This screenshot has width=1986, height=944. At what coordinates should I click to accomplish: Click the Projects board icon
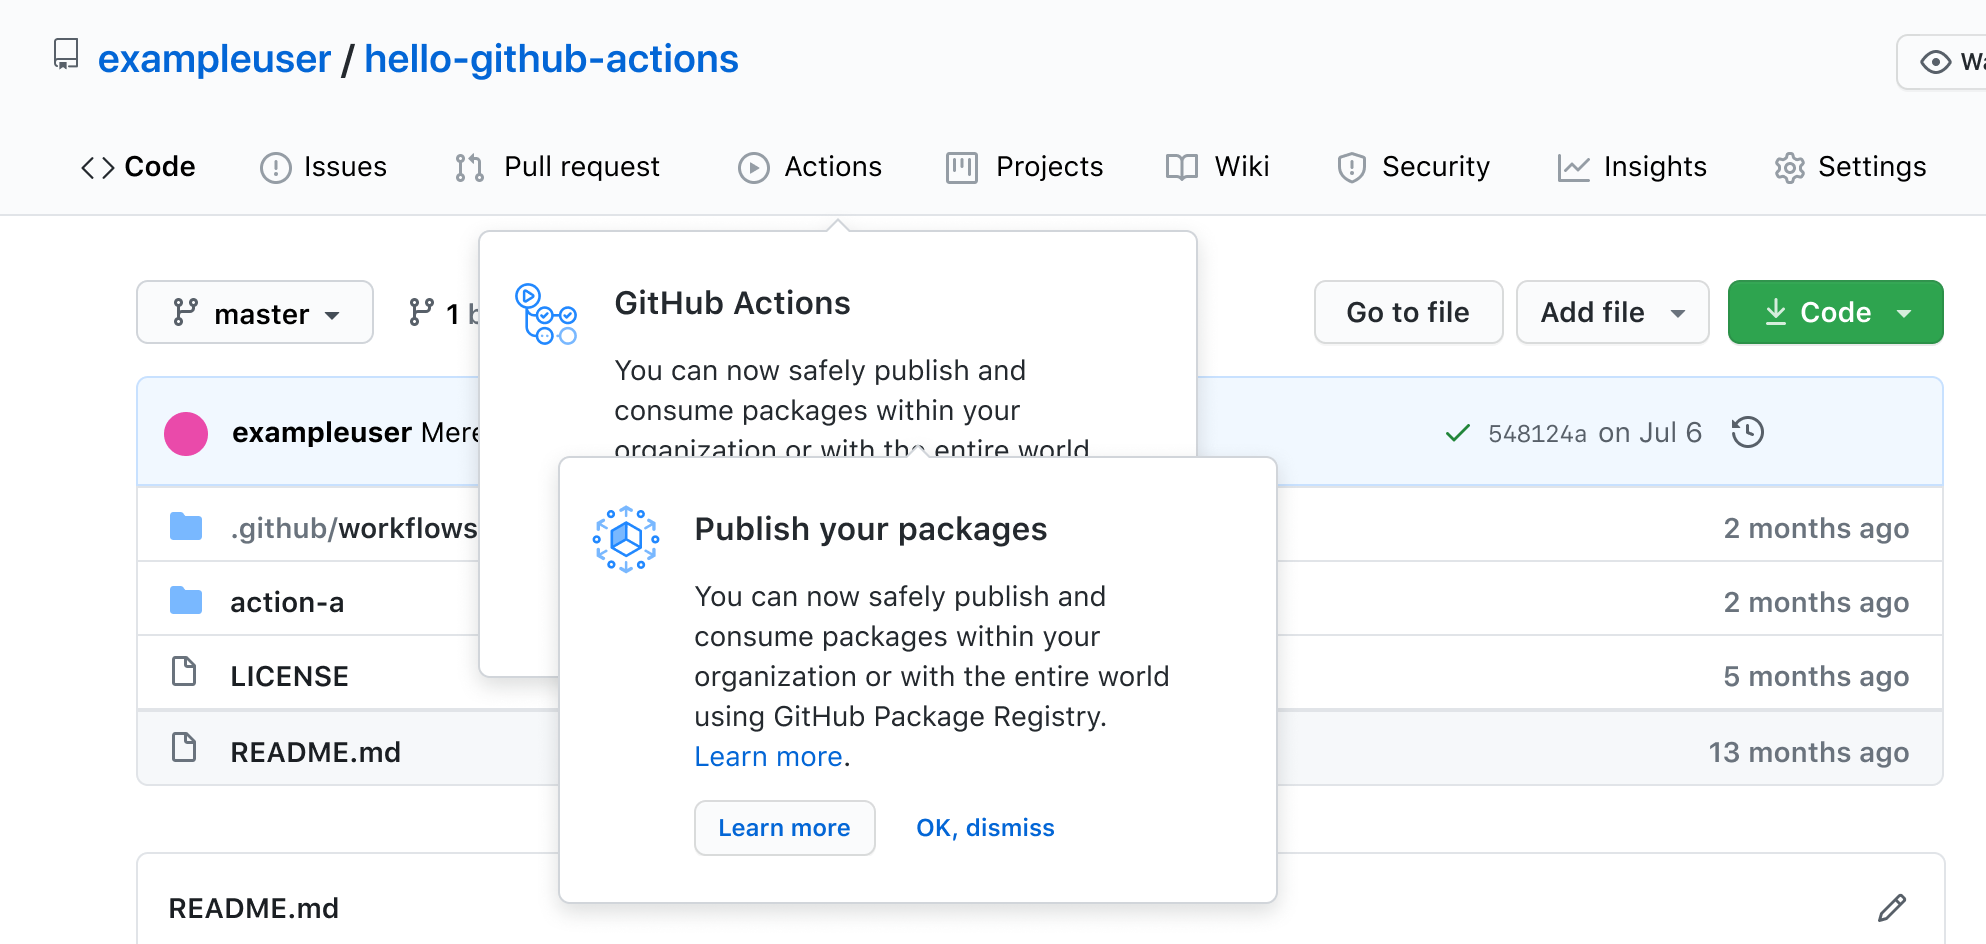(x=962, y=168)
